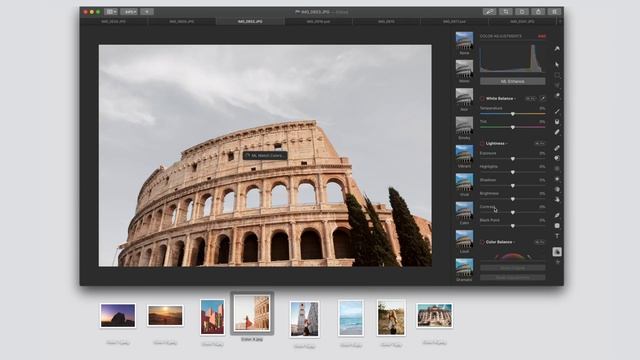Click the Exposure slider handle
Image resolution: width=640 pixels, height=360 pixels.
[513, 159]
